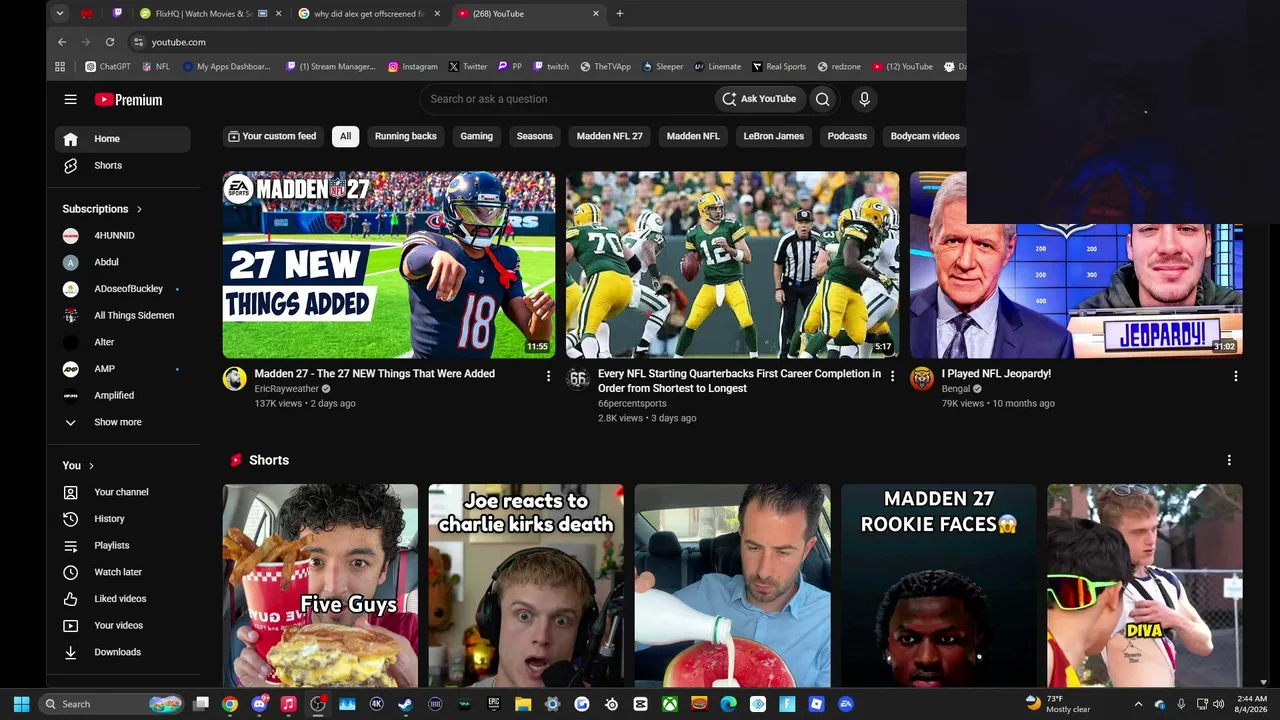Screen dimensions: 1280x720
Task: Open Shorts in the sidebar
Action: coord(122,165)
